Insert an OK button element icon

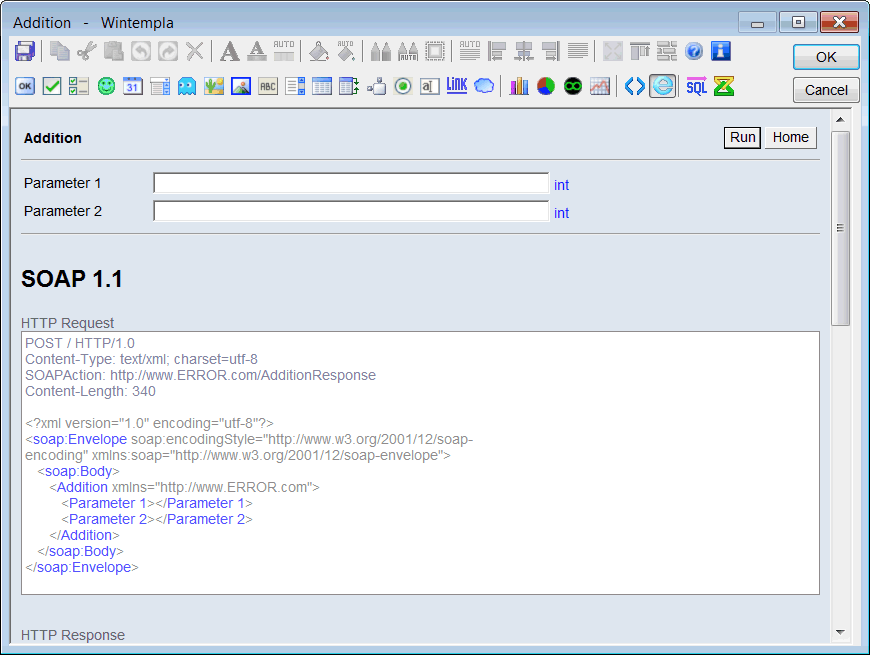pos(25,86)
